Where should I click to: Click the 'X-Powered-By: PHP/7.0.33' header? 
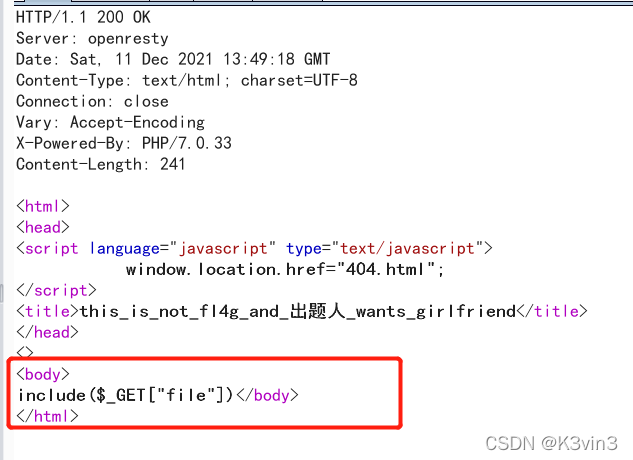(124, 143)
